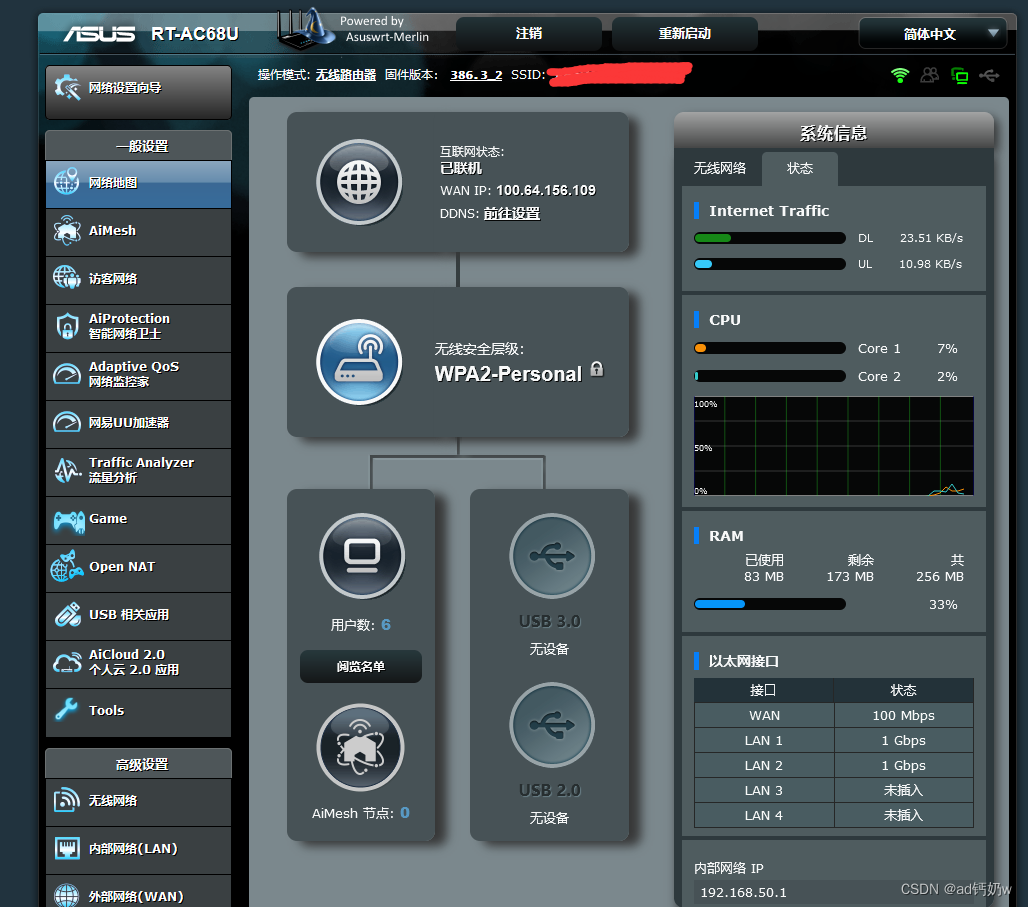Click the AiMesh sidebar icon

click(x=67, y=231)
